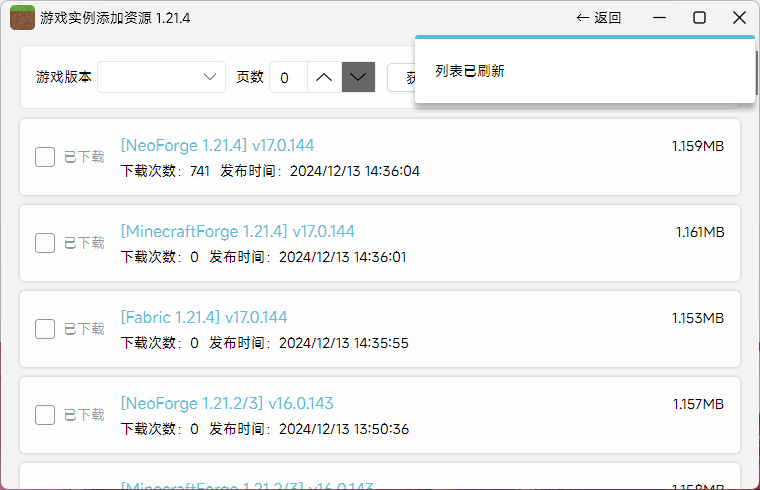The image size is (760, 490).
Task: Tick the MinecraftForge 1.21.4 checkbox
Action: (45, 243)
